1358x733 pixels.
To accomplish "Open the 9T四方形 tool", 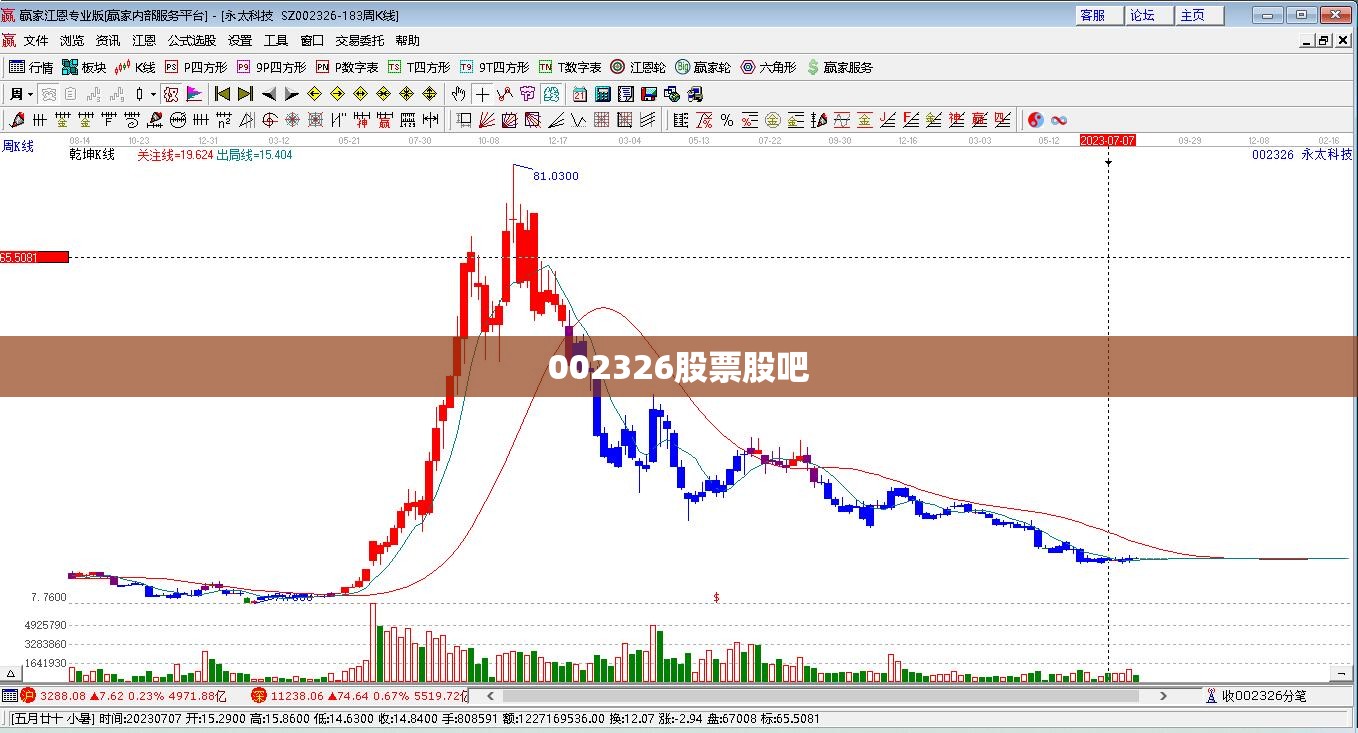I will [494, 67].
